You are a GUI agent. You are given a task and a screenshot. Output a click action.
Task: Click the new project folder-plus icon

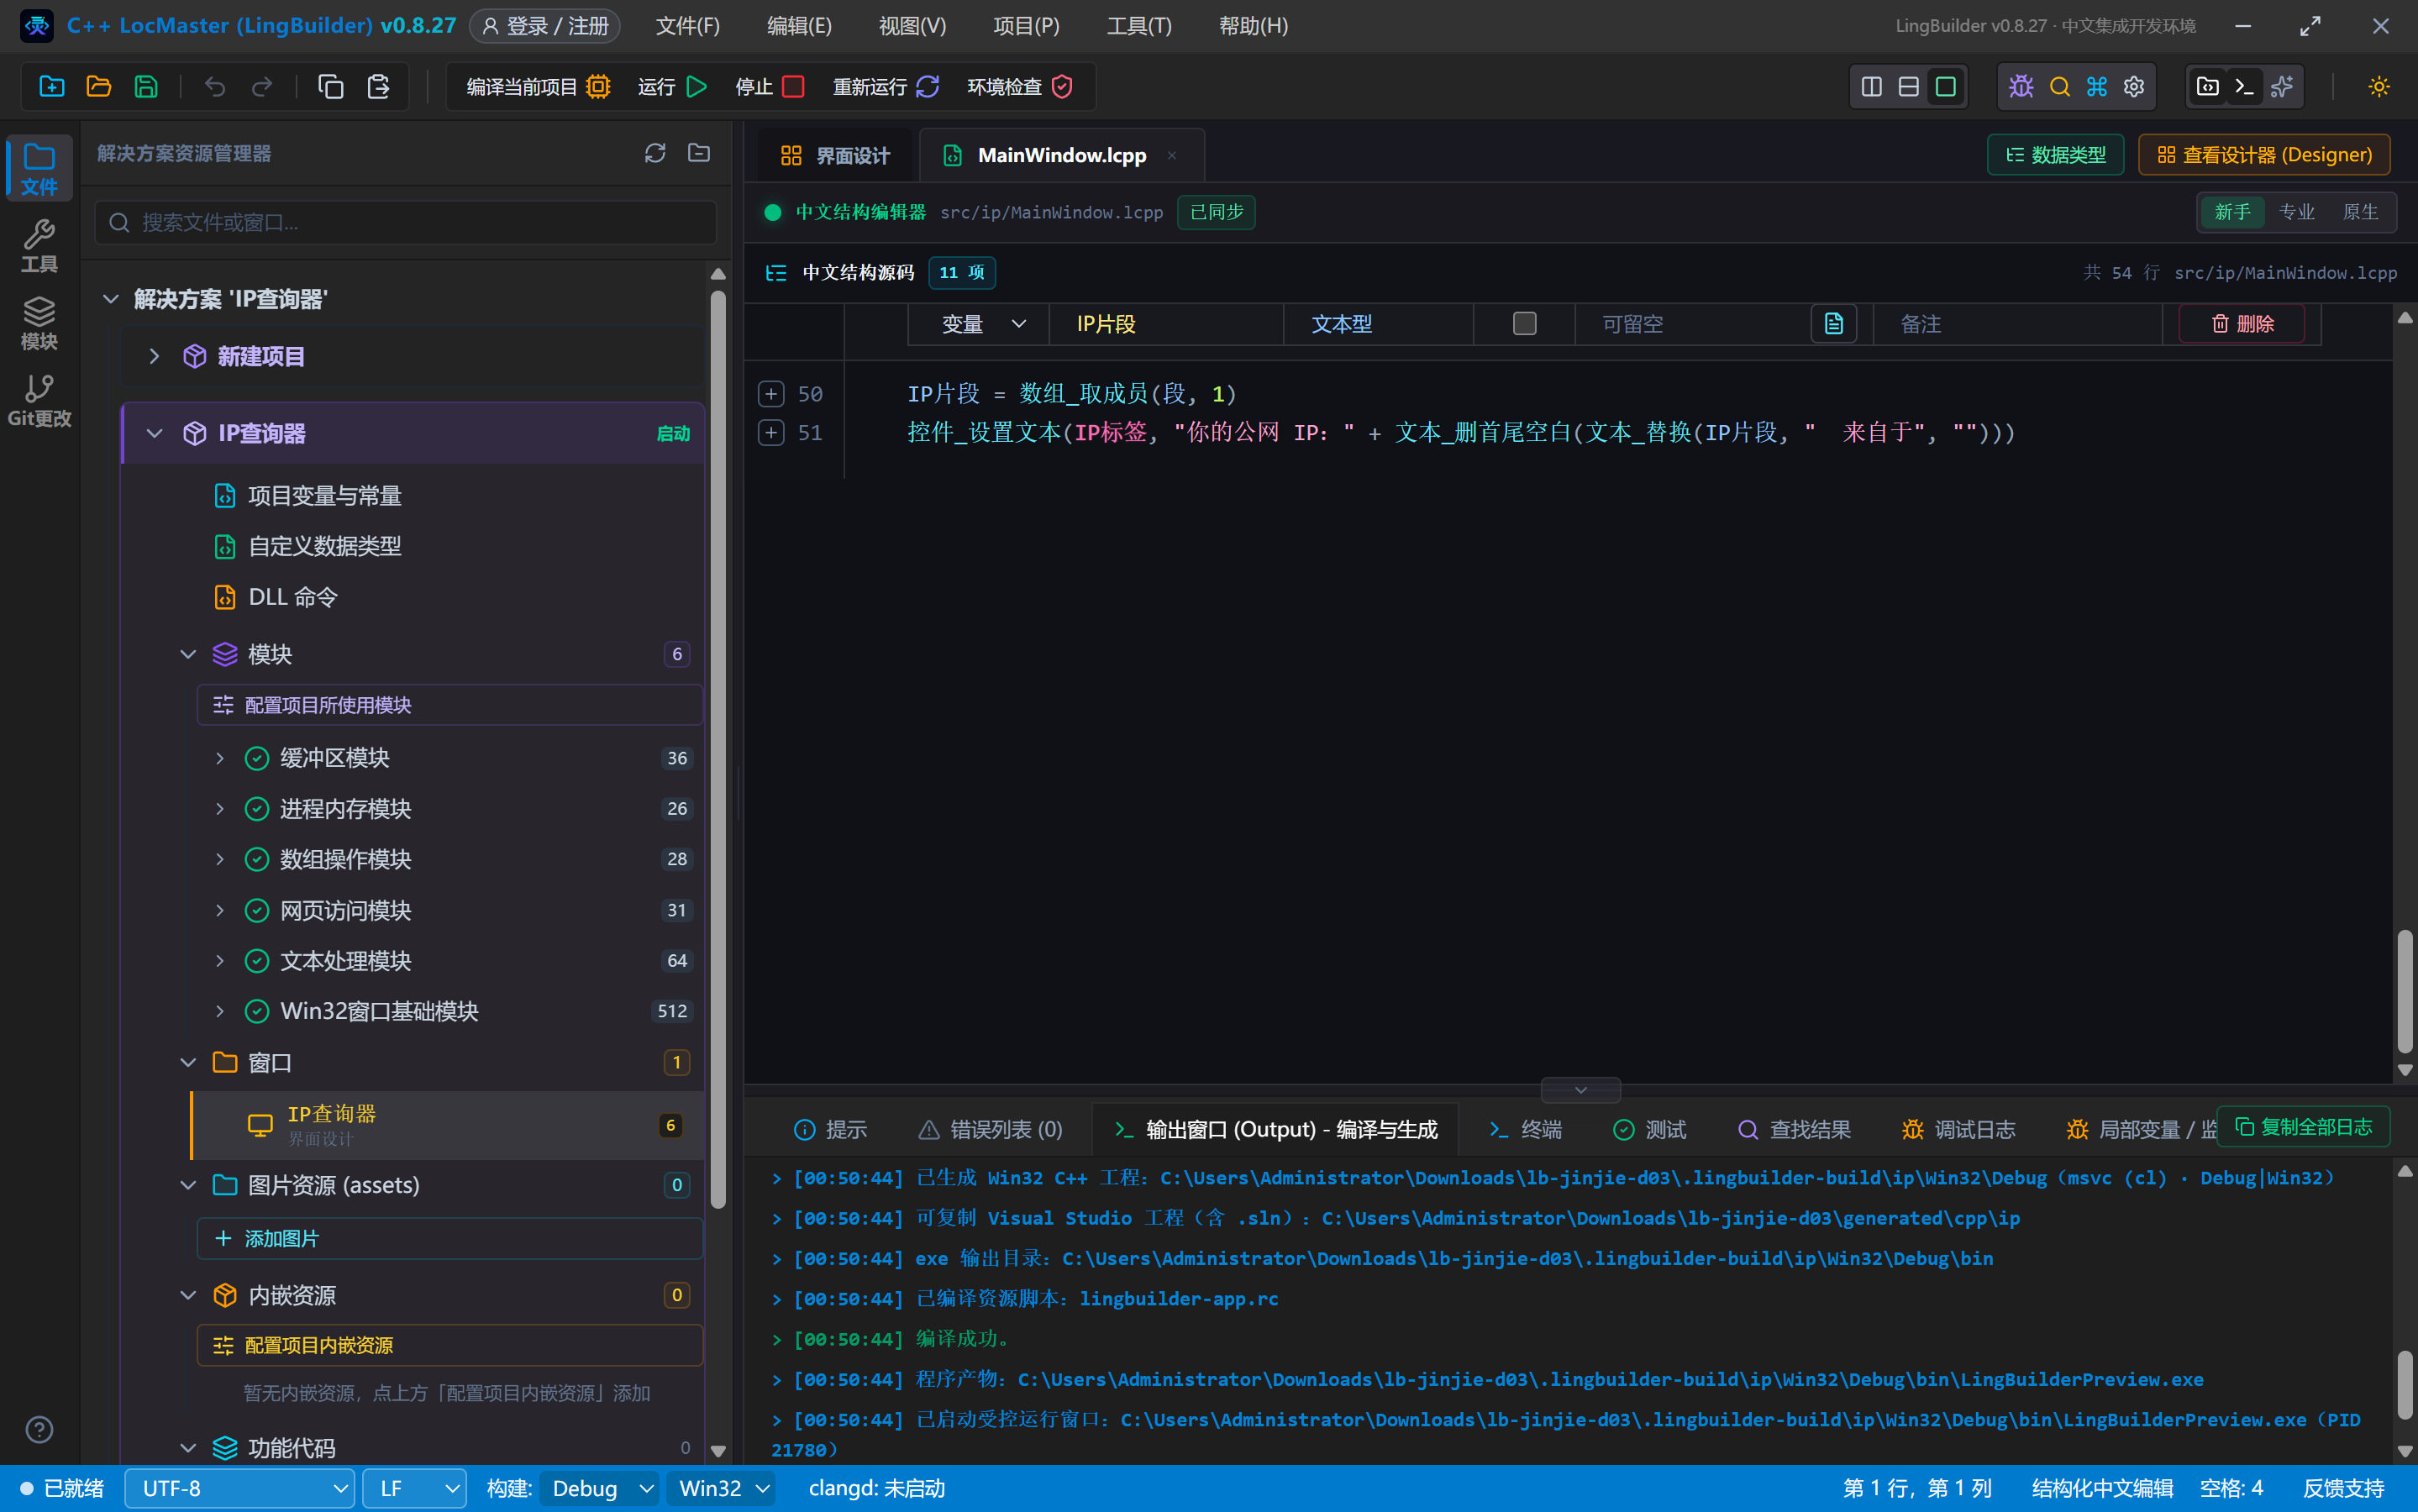[52, 87]
